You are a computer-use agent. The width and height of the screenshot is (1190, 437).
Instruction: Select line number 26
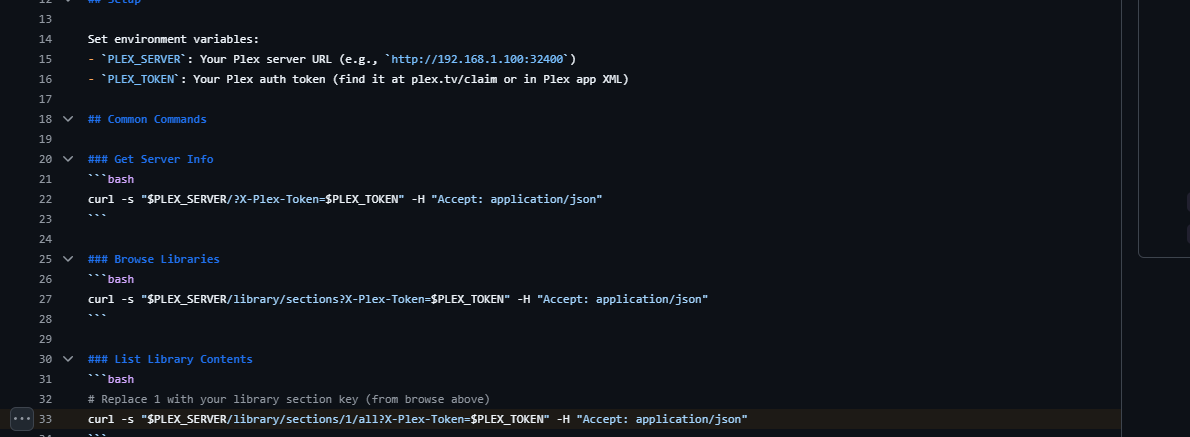(45, 279)
